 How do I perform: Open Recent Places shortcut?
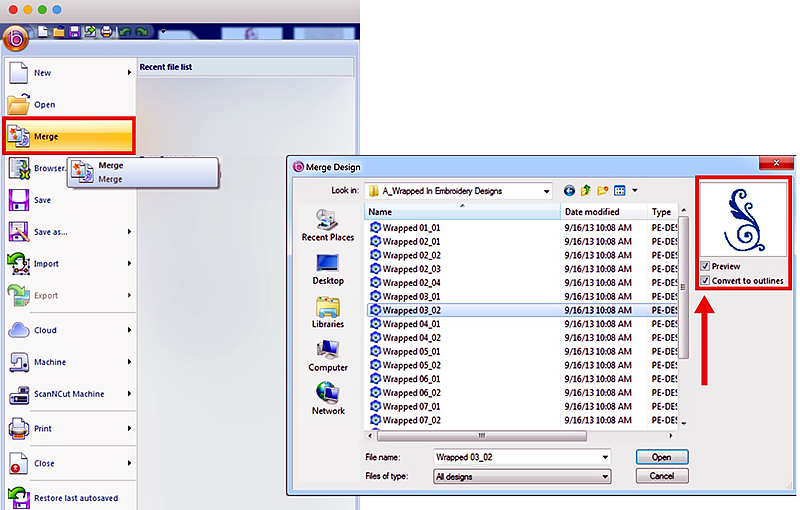click(x=327, y=224)
